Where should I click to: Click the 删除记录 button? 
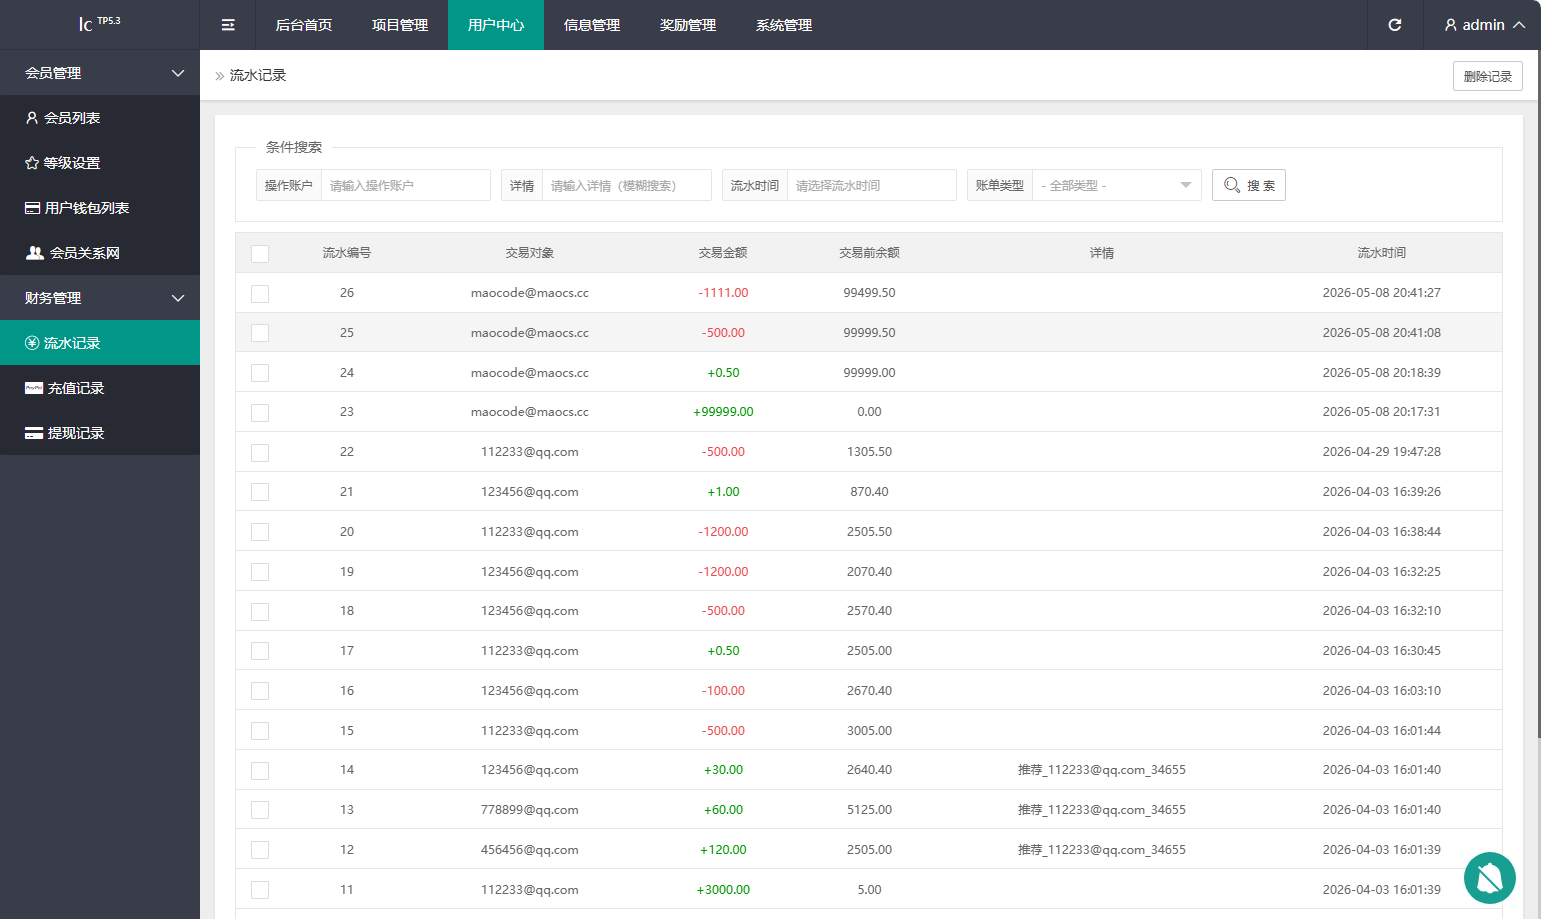[x=1487, y=76]
